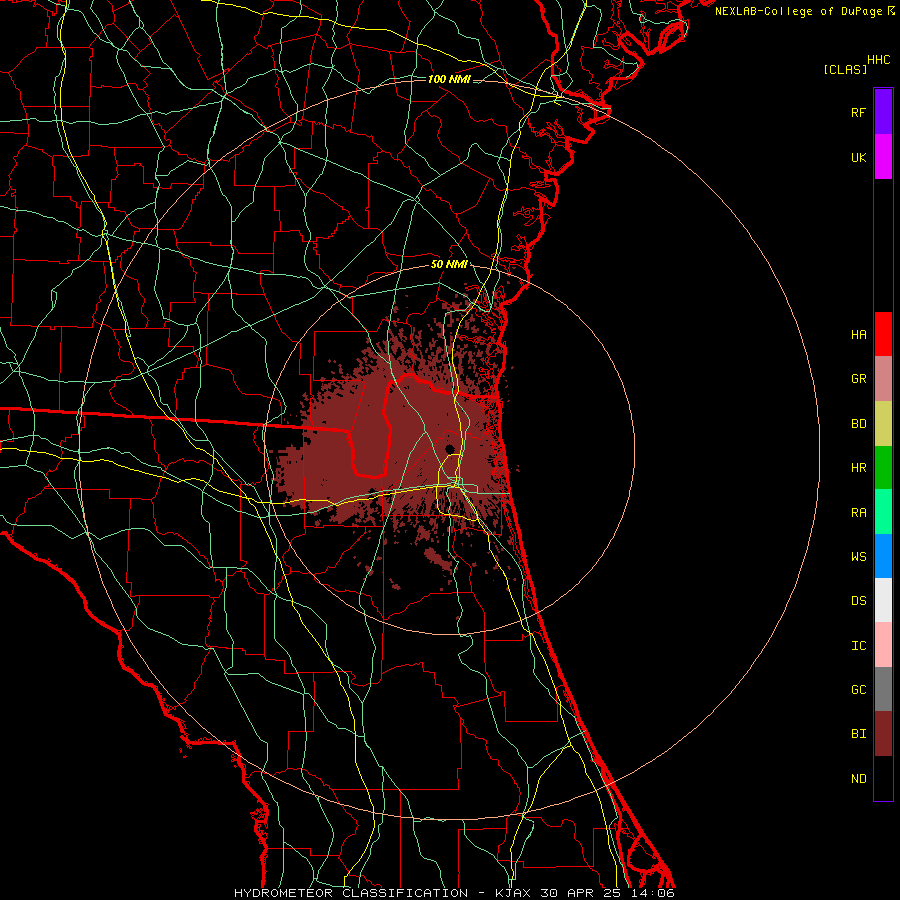The image size is (900, 900).
Task: Select the BD yellow legend swatch
Action: click(x=883, y=424)
